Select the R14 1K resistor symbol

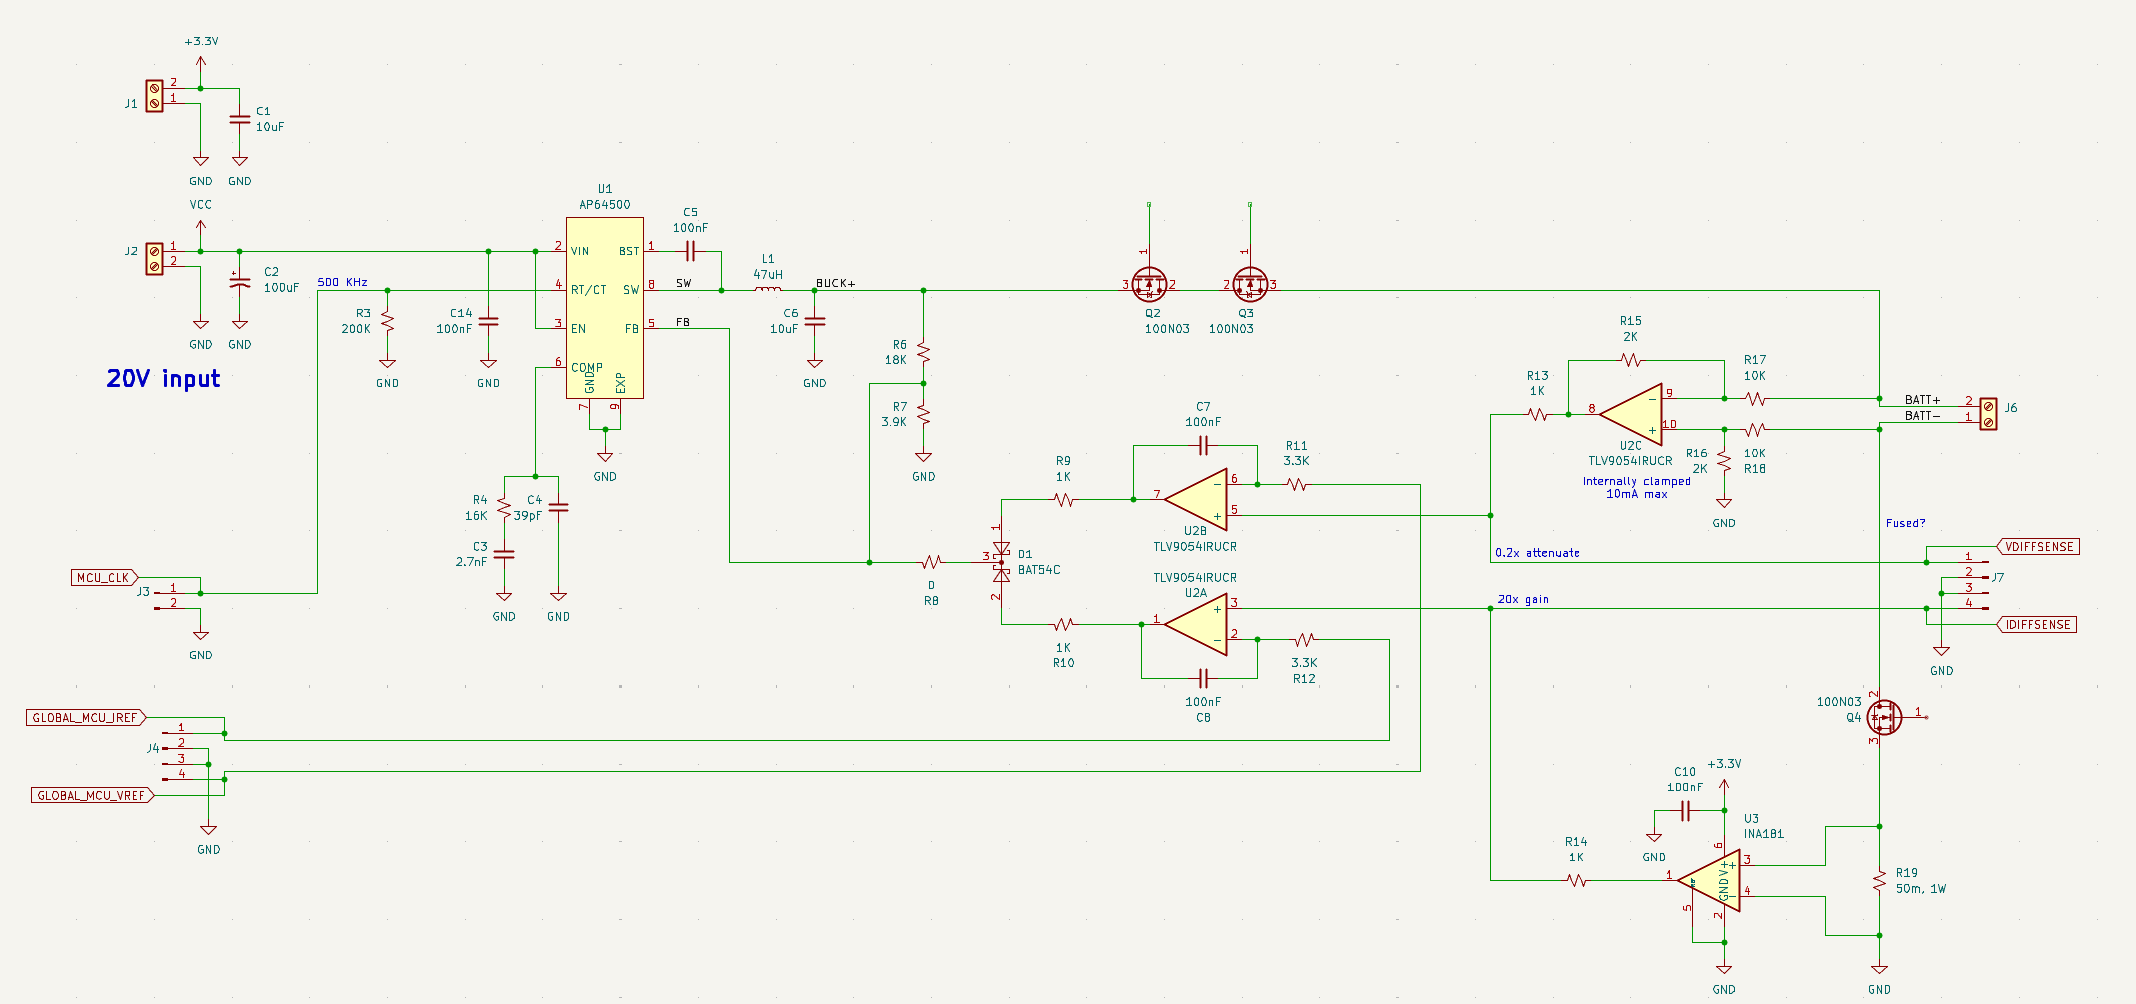pos(1576,881)
